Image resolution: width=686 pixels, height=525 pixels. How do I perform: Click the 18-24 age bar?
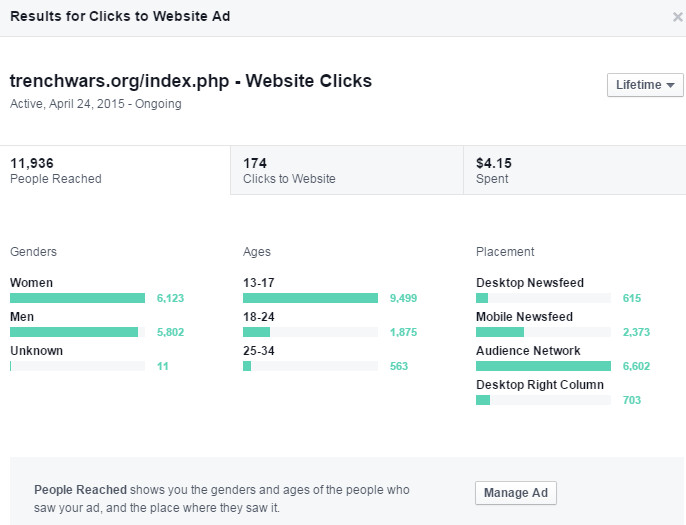[x=257, y=332]
